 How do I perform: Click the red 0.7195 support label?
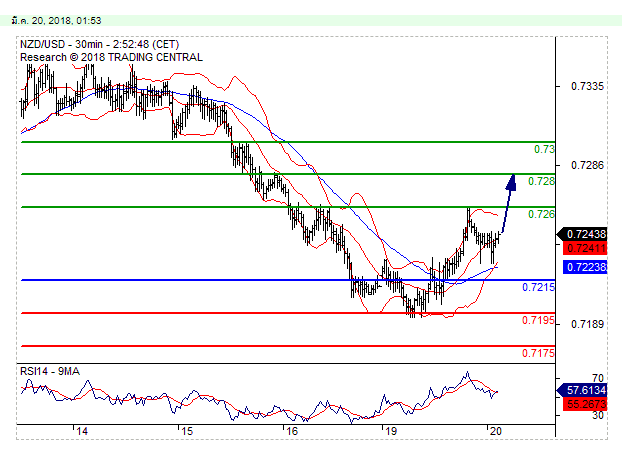[x=538, y=320]
